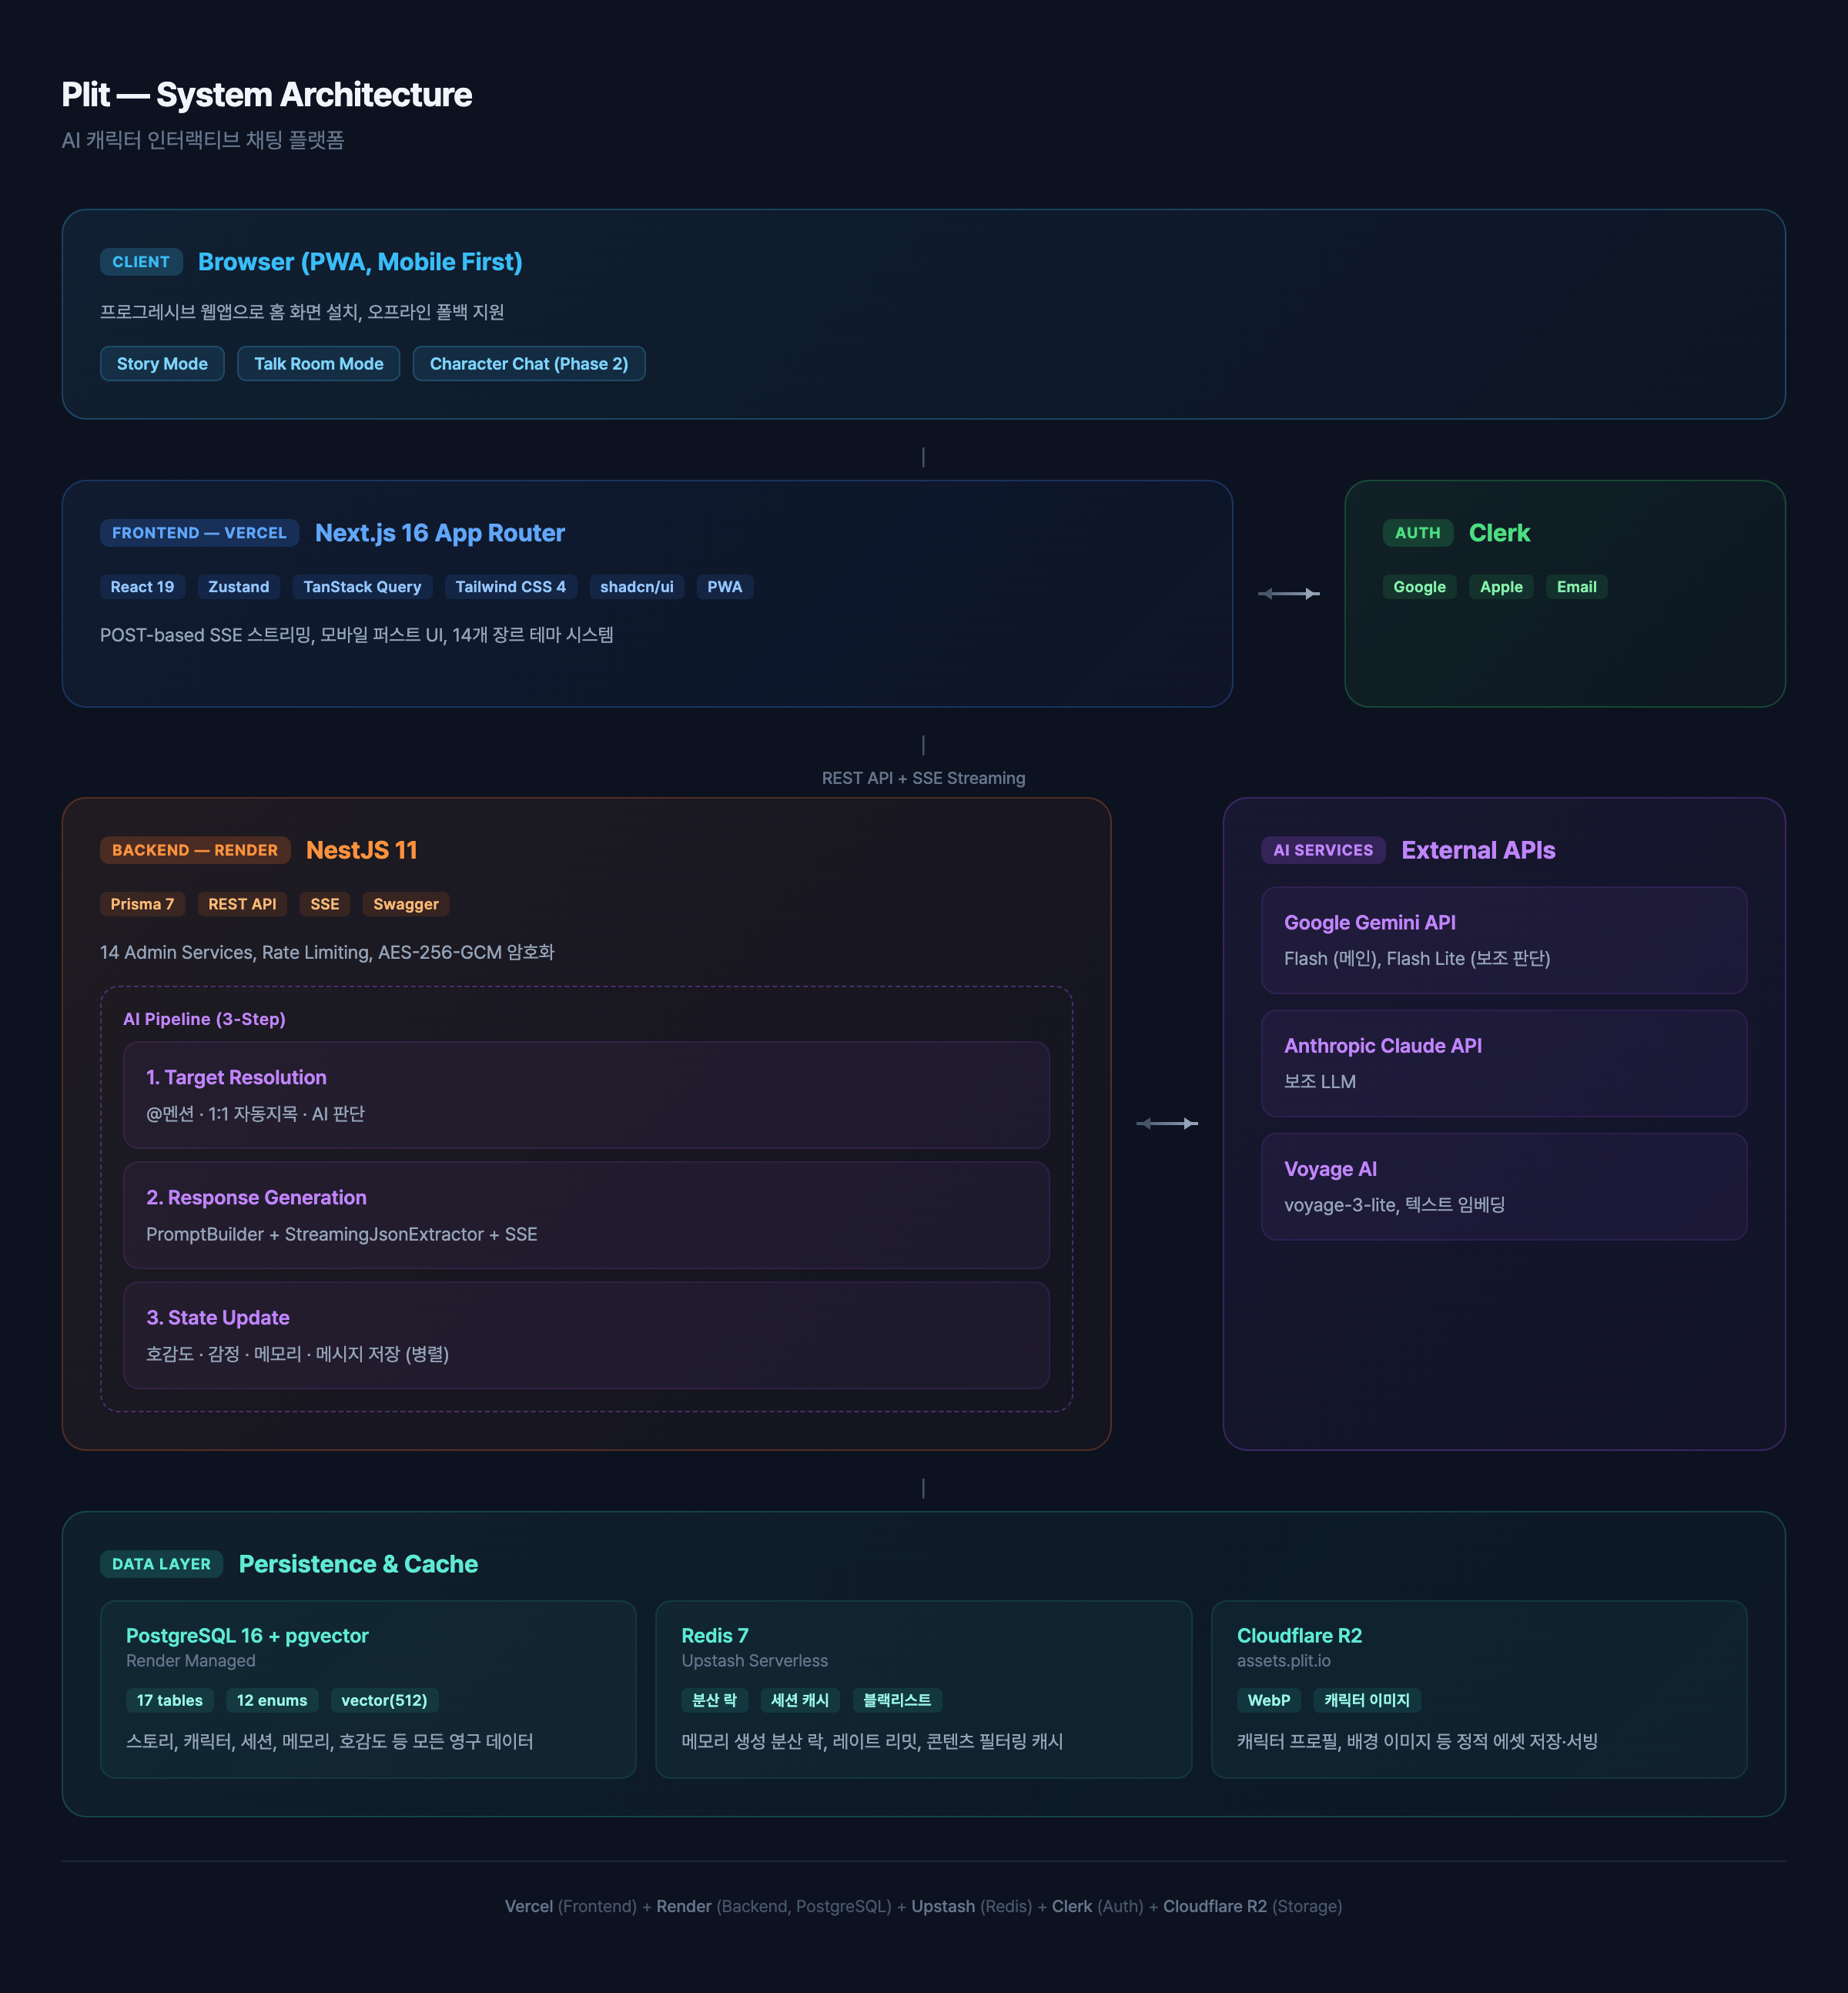Open the 1. Target Resolution step card
1848x1993 pixels.
click(586, 1095)
